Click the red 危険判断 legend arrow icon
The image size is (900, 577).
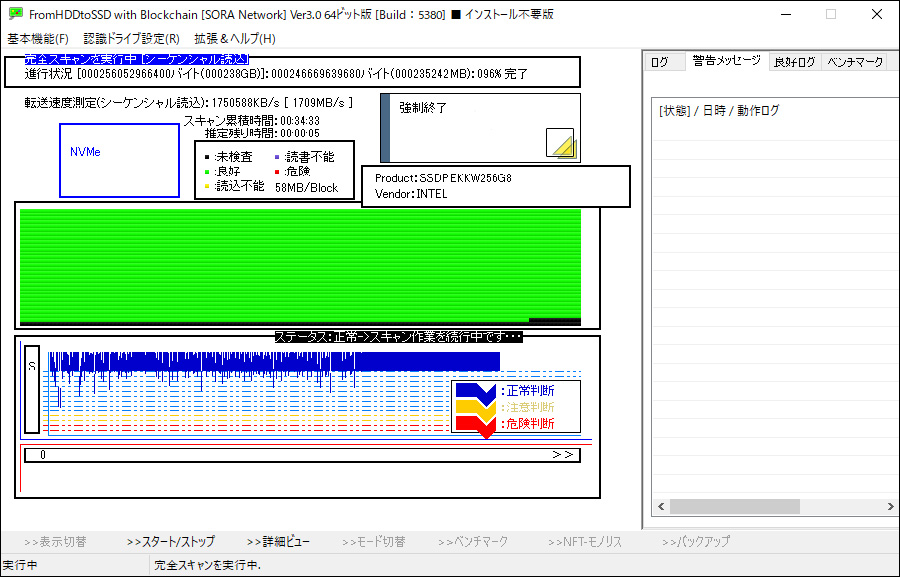pyautogui.click(x=476, y=425)
